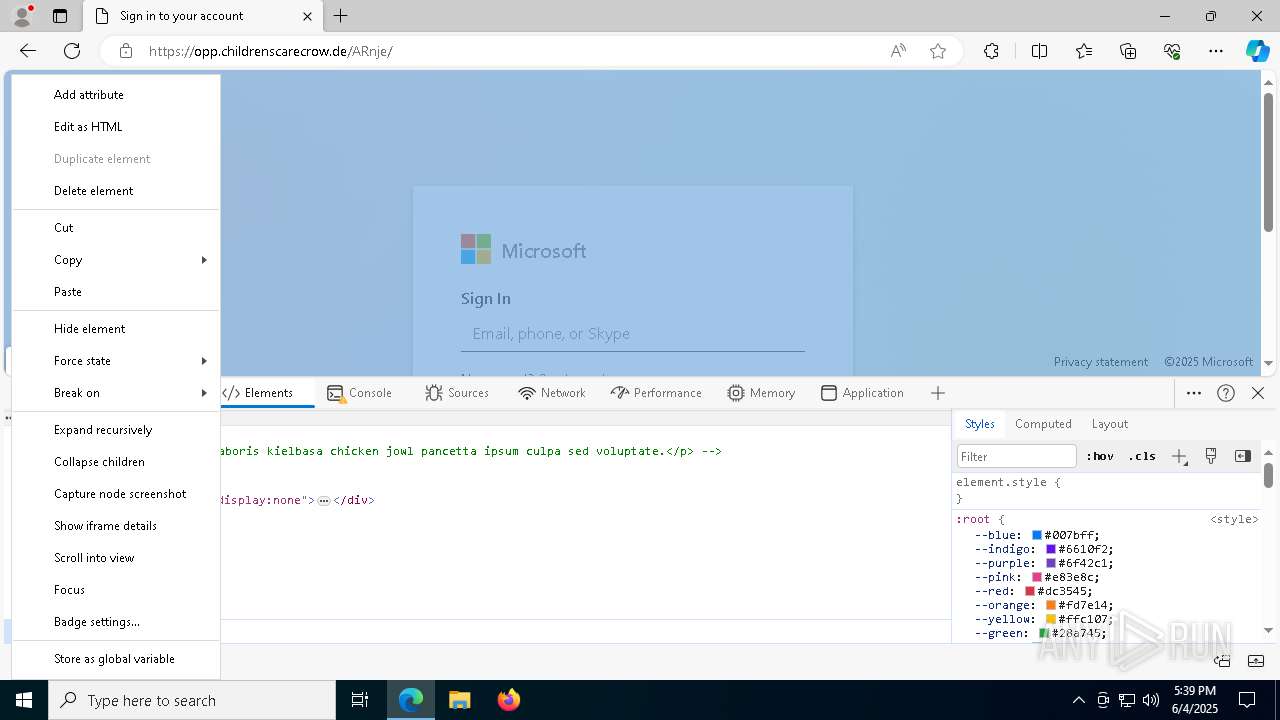Click the Read aloud icon
Screen dimensions: 1280x720
898,51
